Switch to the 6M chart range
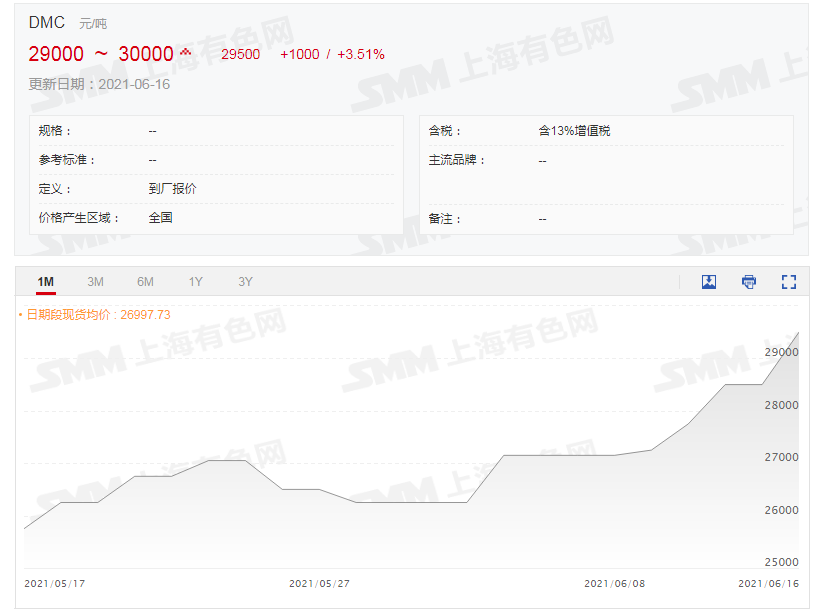822x614 pixels. 145,282
